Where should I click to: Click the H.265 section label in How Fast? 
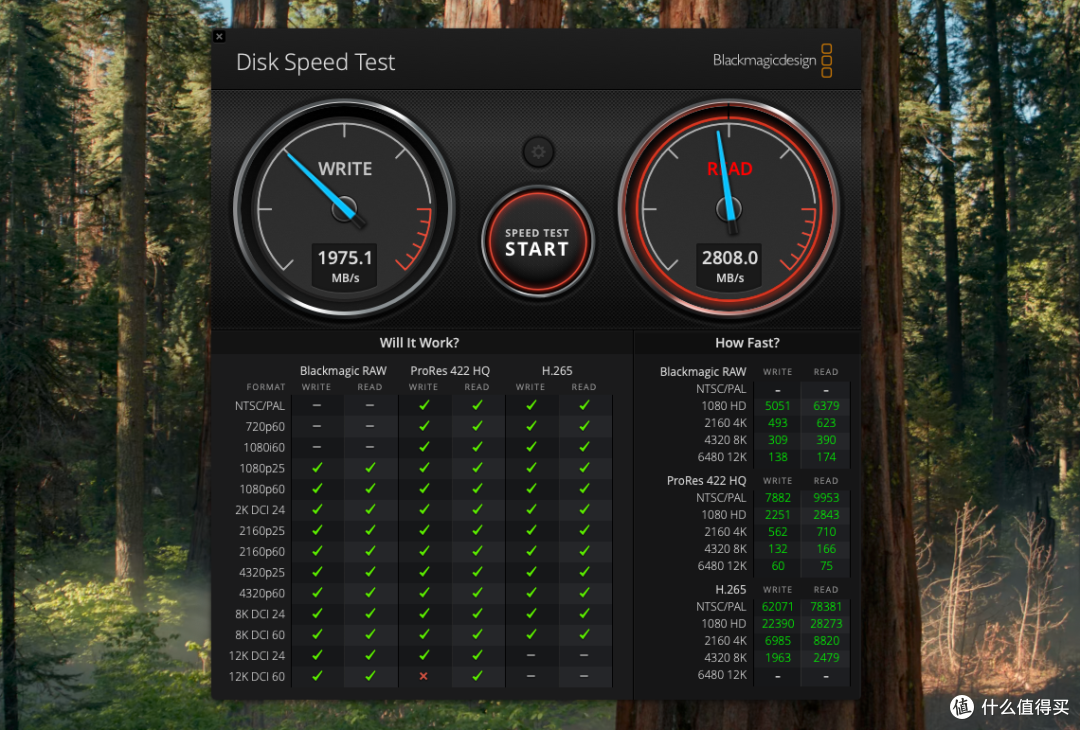click(x=730, y=590)
